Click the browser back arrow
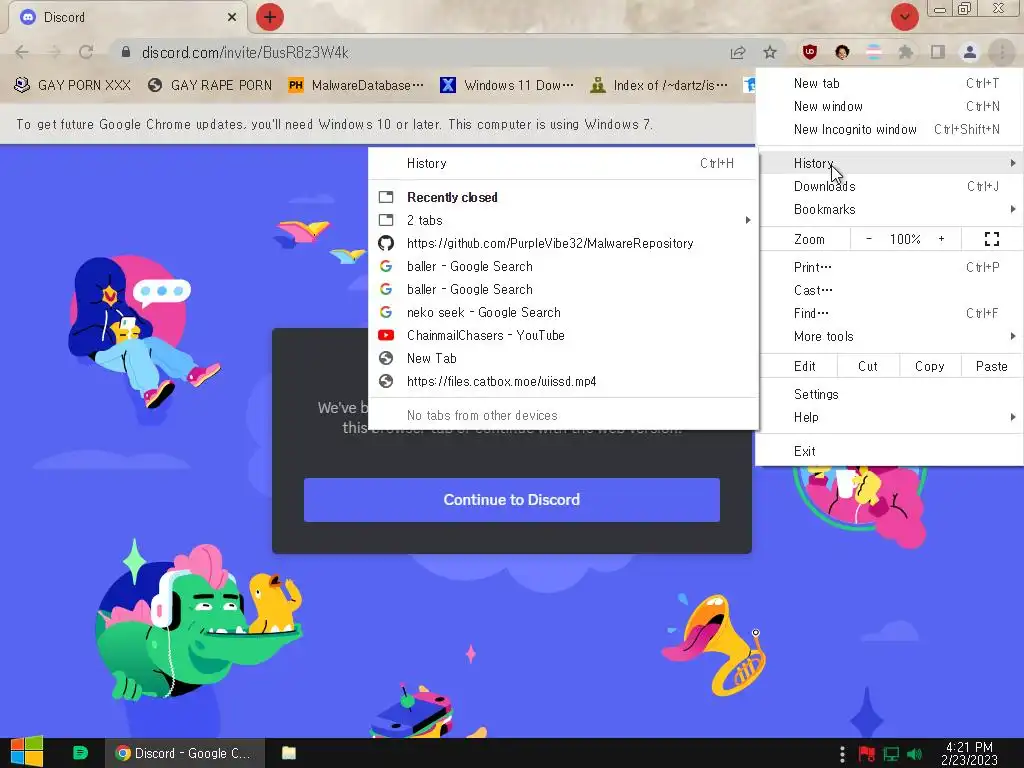This screenshot has width=1024, height=768. (x=22, y=52)
